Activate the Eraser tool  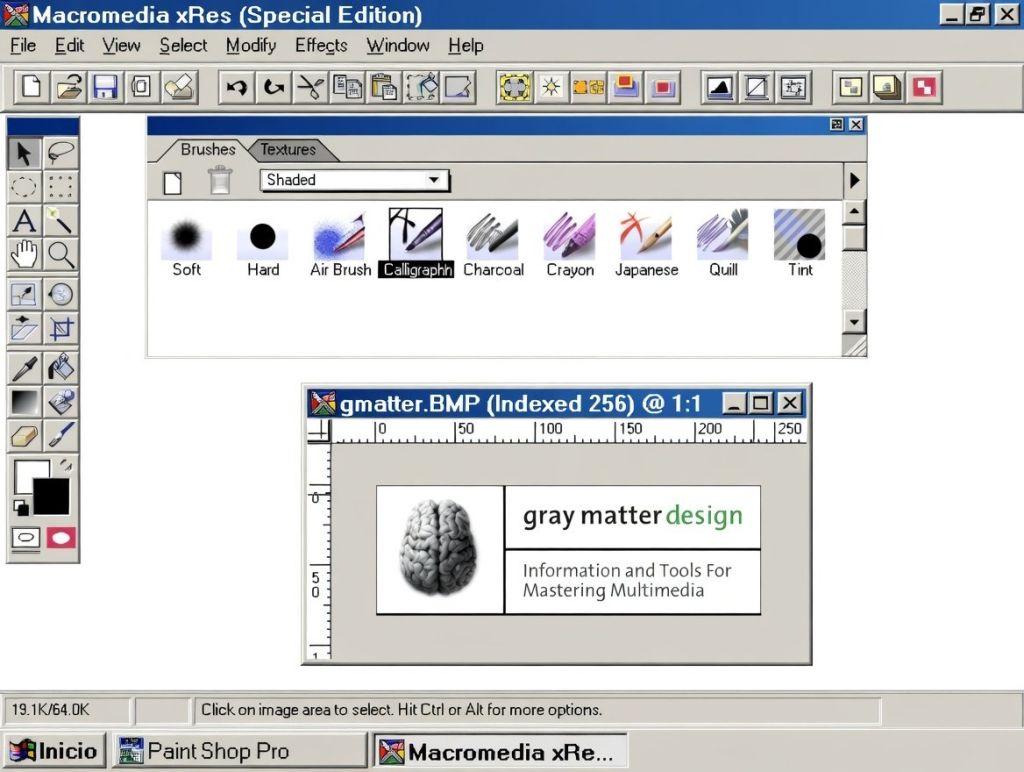tap(25, 436)
